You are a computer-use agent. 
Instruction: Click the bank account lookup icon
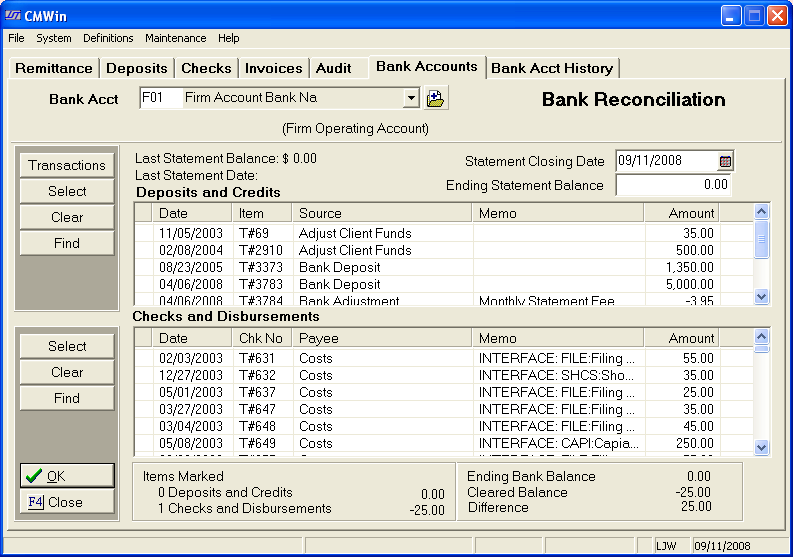[x=436, y=98]
